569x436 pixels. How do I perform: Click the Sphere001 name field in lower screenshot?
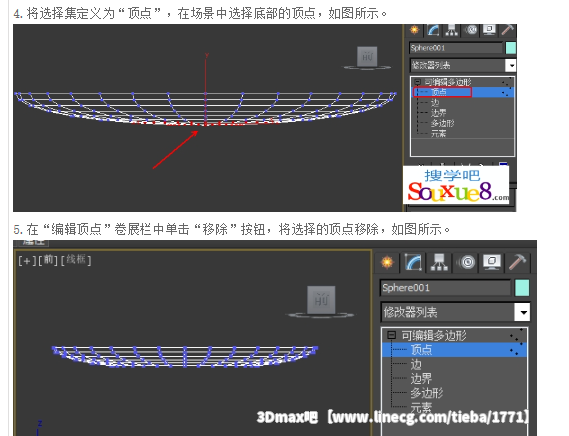coord(445,288)
